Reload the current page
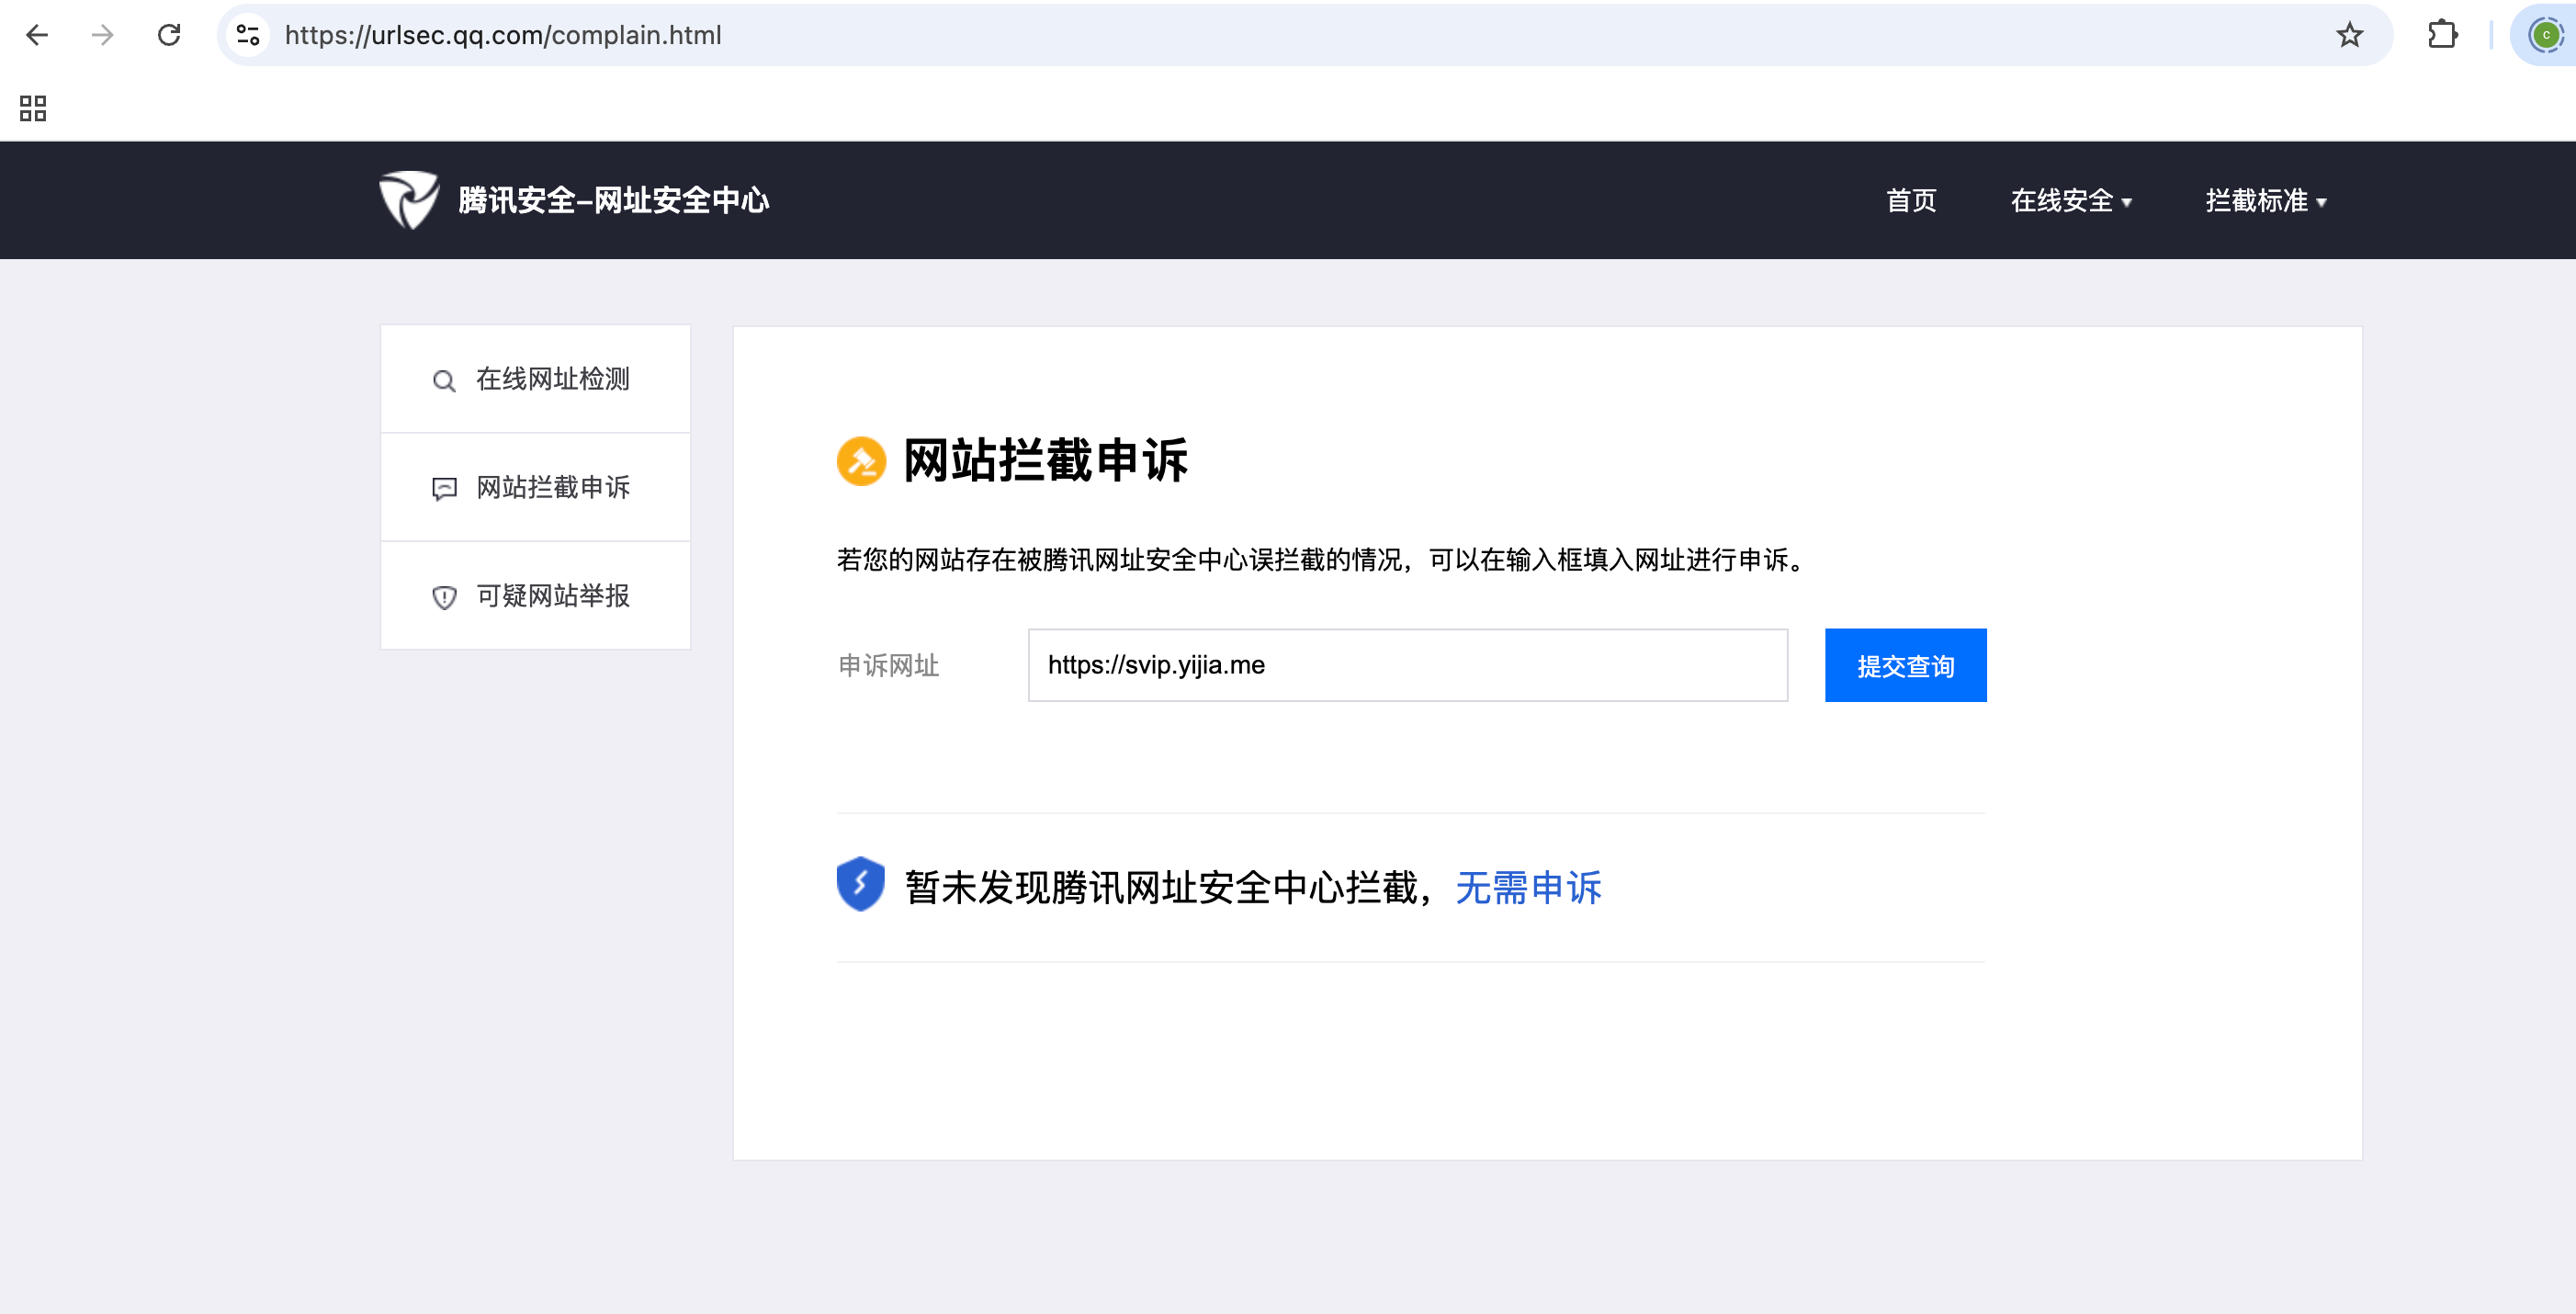Screen dimensions: 2576x1314 click(x=169, y=35)
